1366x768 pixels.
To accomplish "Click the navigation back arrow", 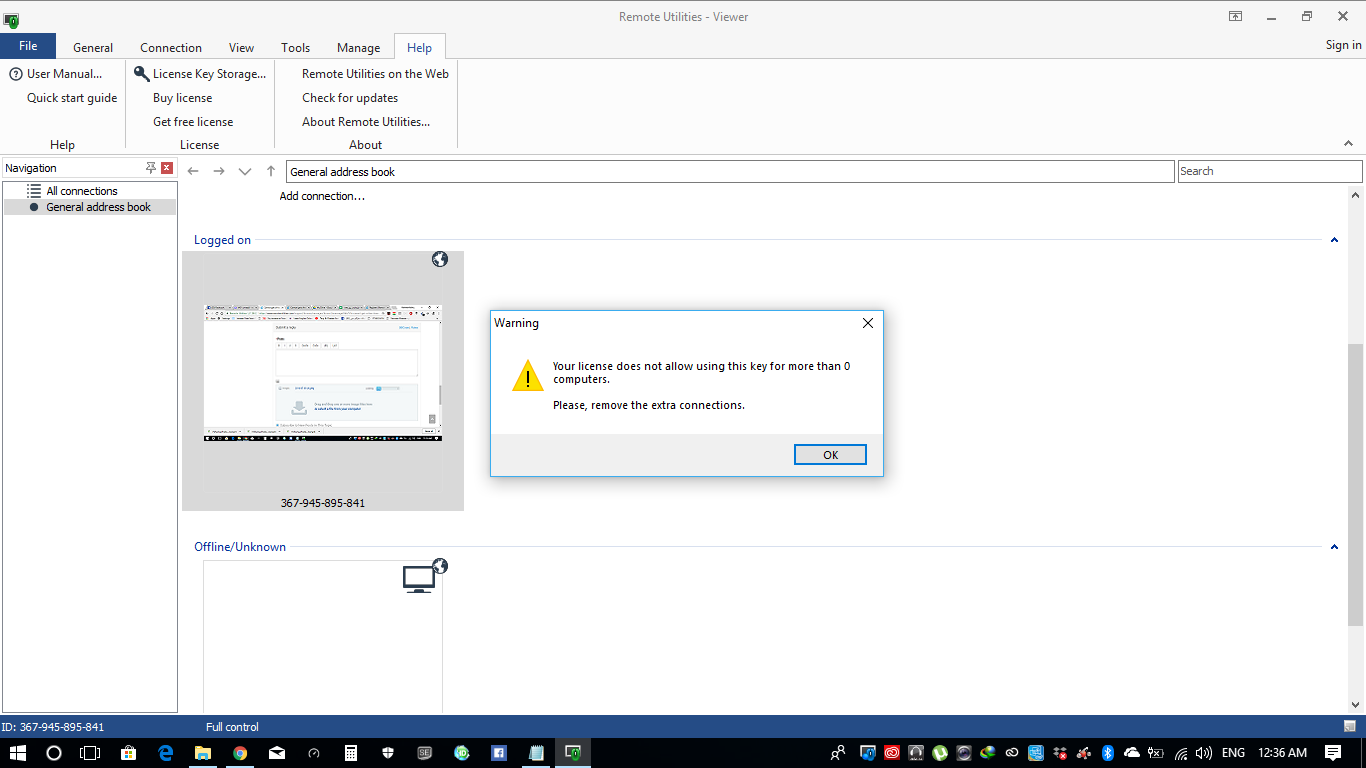I will 194,171.
